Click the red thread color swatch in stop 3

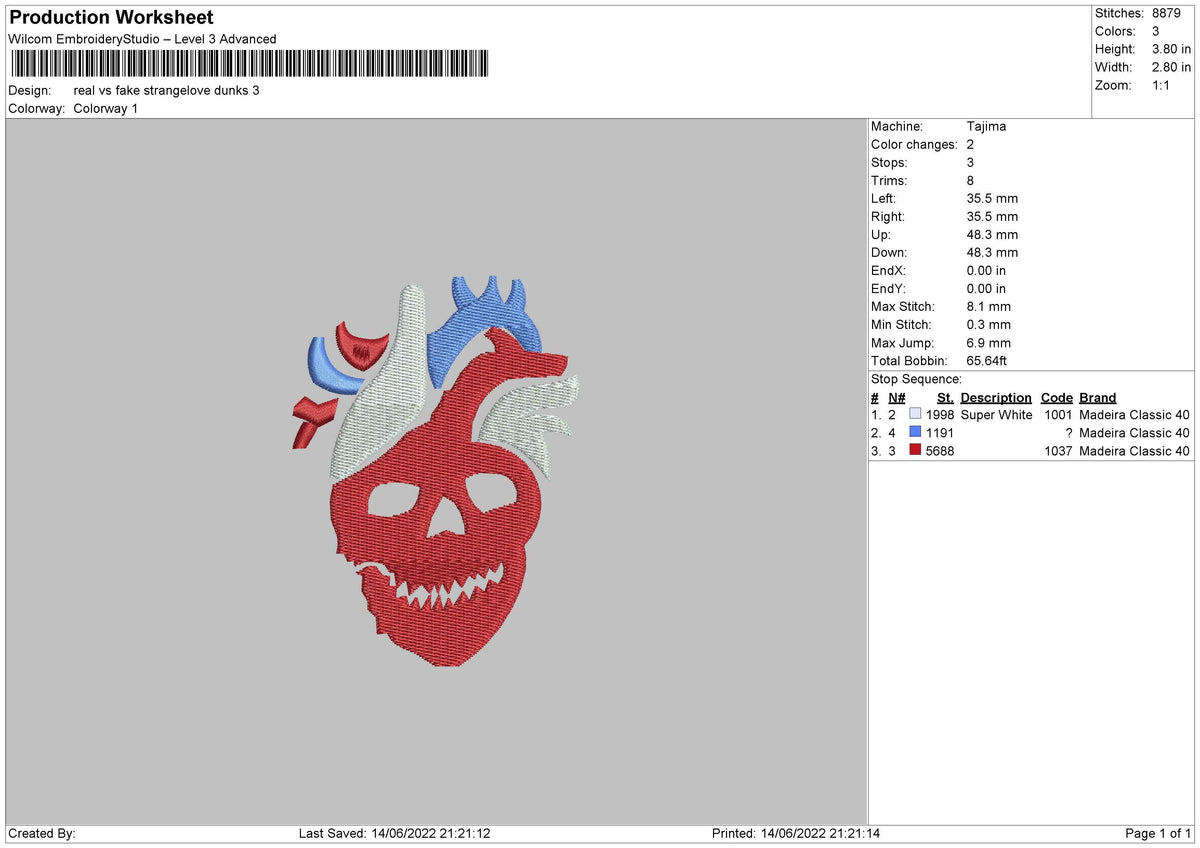[915, 450]
